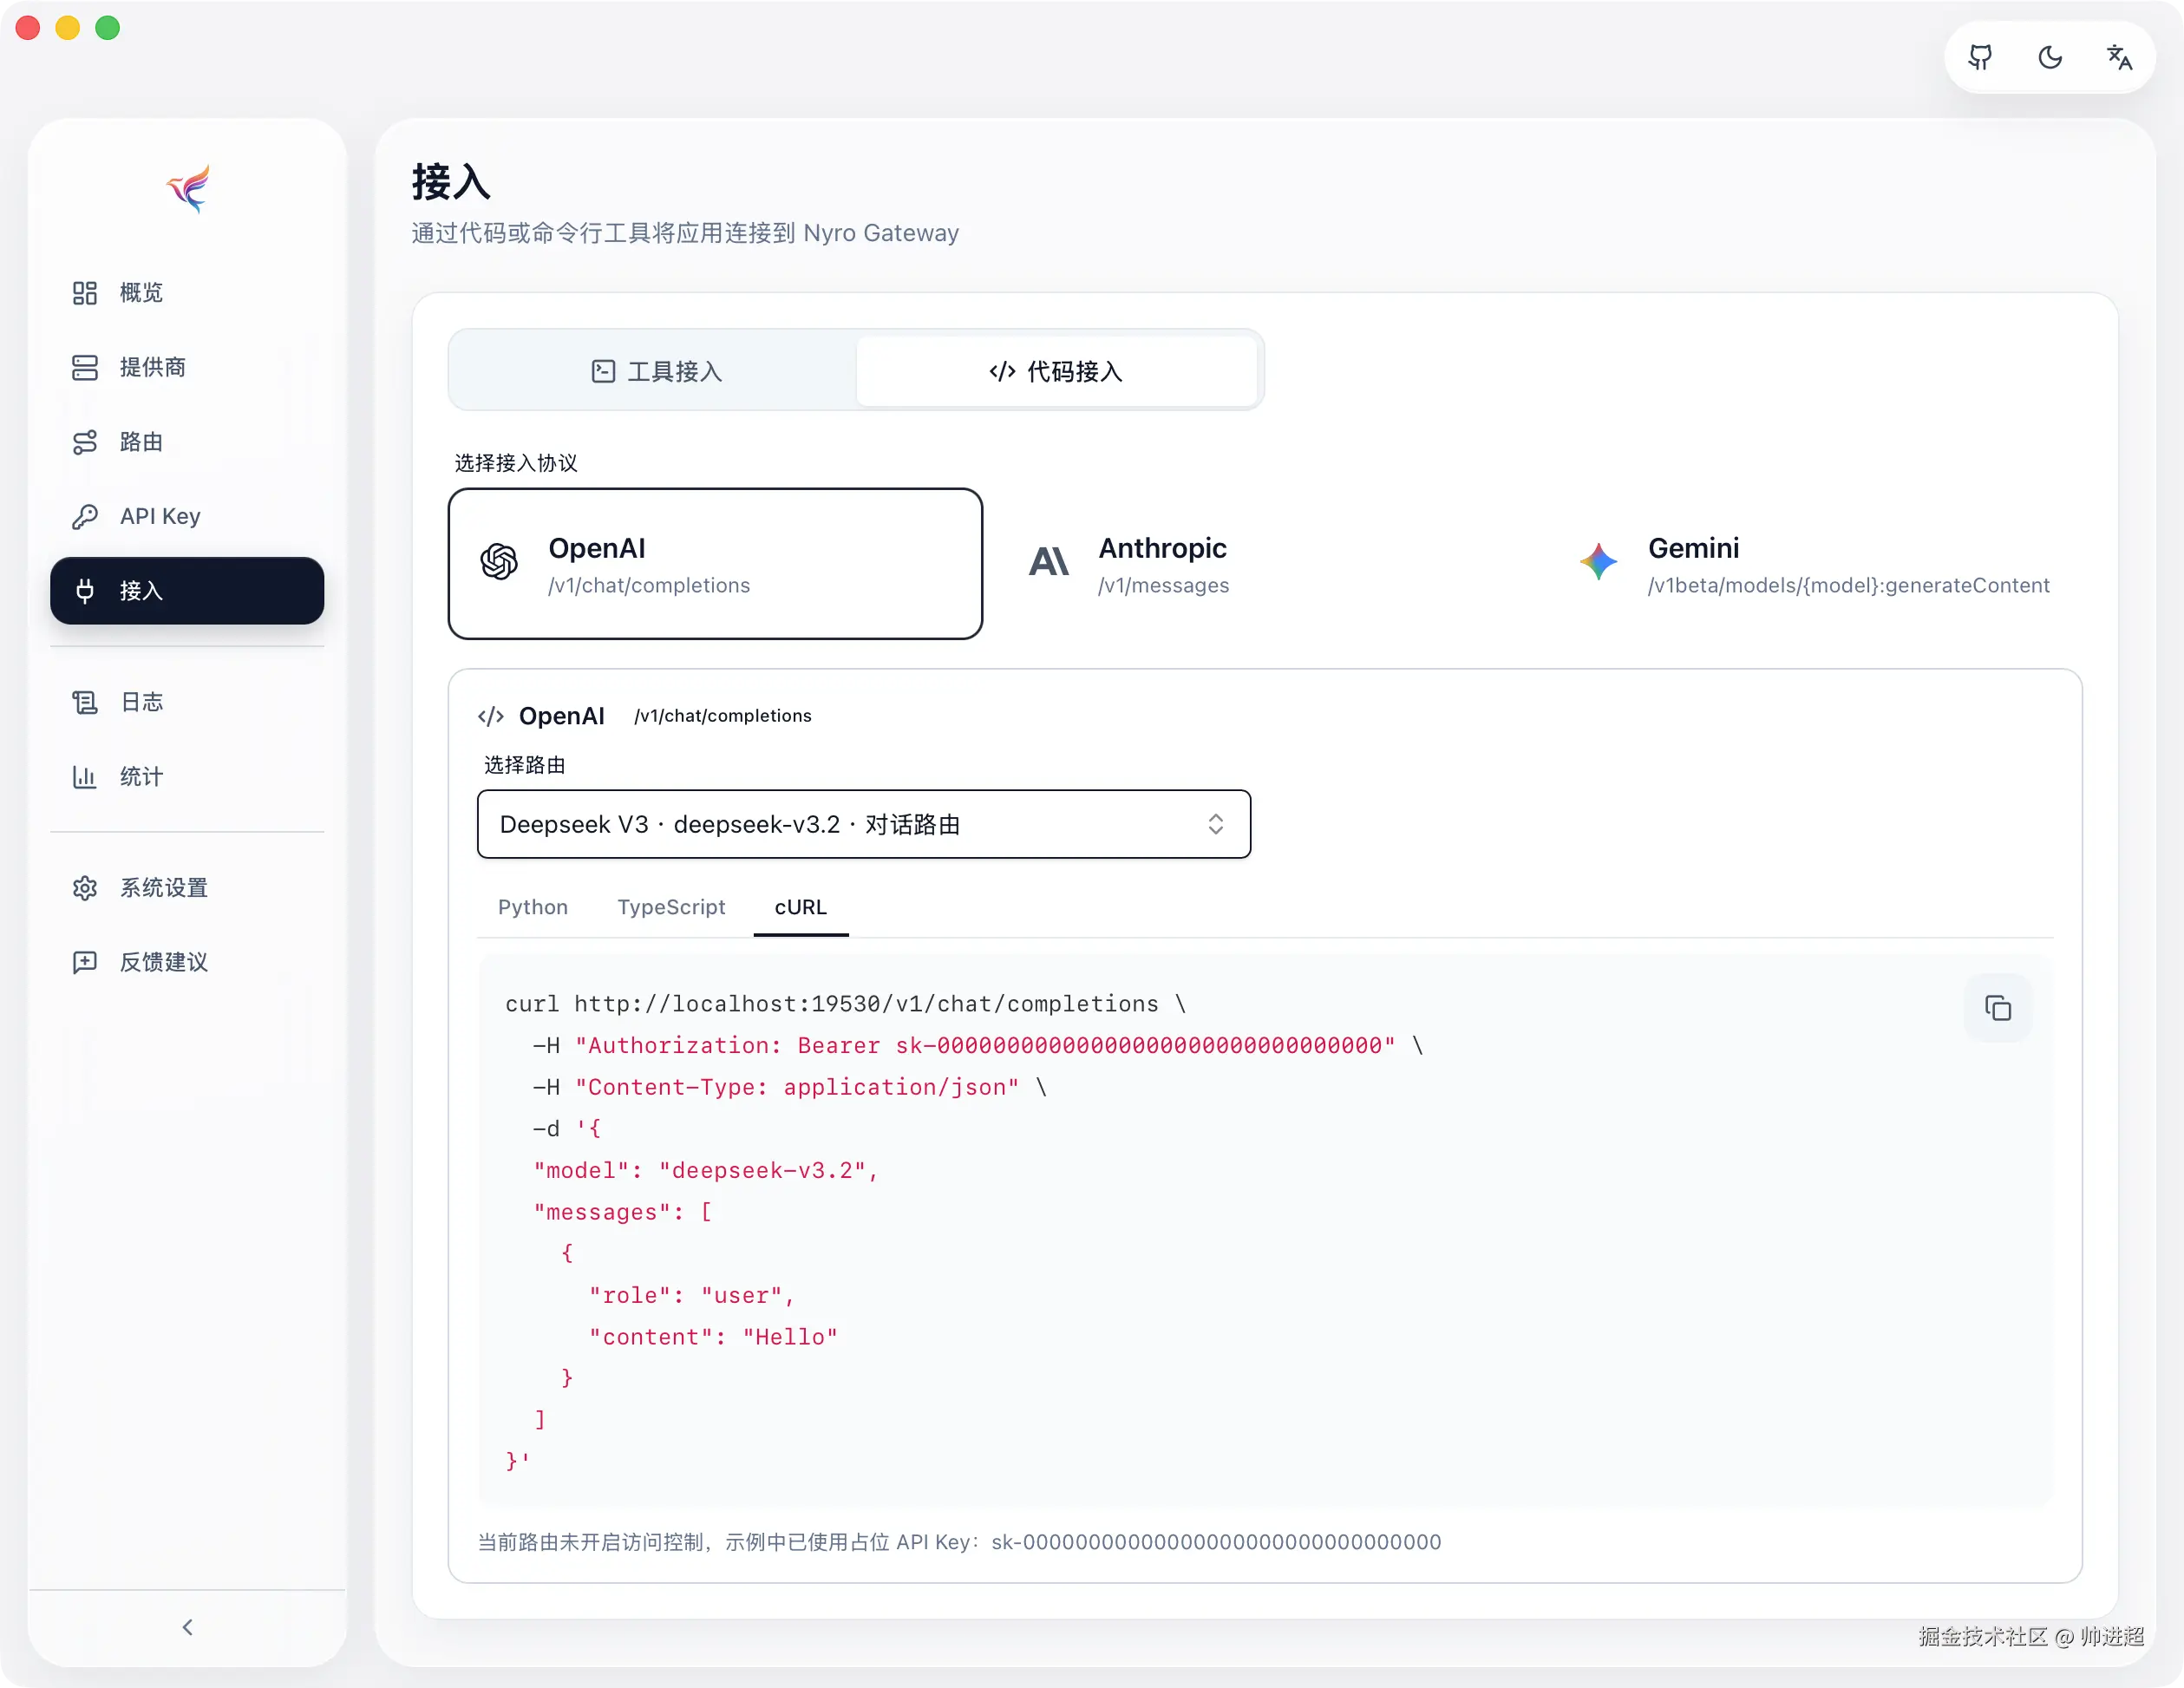Select the Anthropic protocol card
Screen dimensions: 2184x1688
(x=1264, y=564)
